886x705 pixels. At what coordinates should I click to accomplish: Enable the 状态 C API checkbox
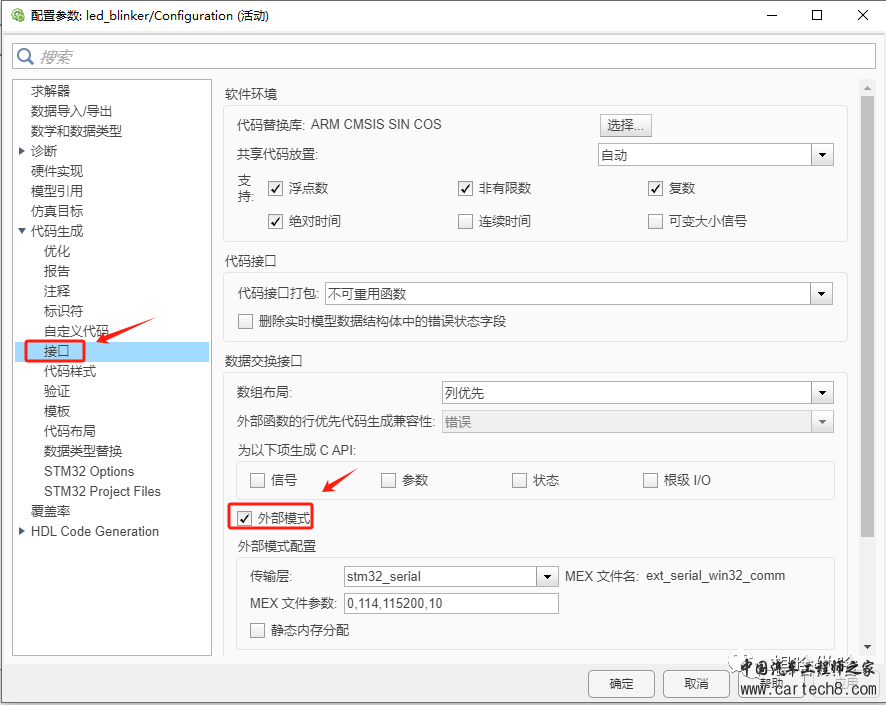(x=519, y=481)
